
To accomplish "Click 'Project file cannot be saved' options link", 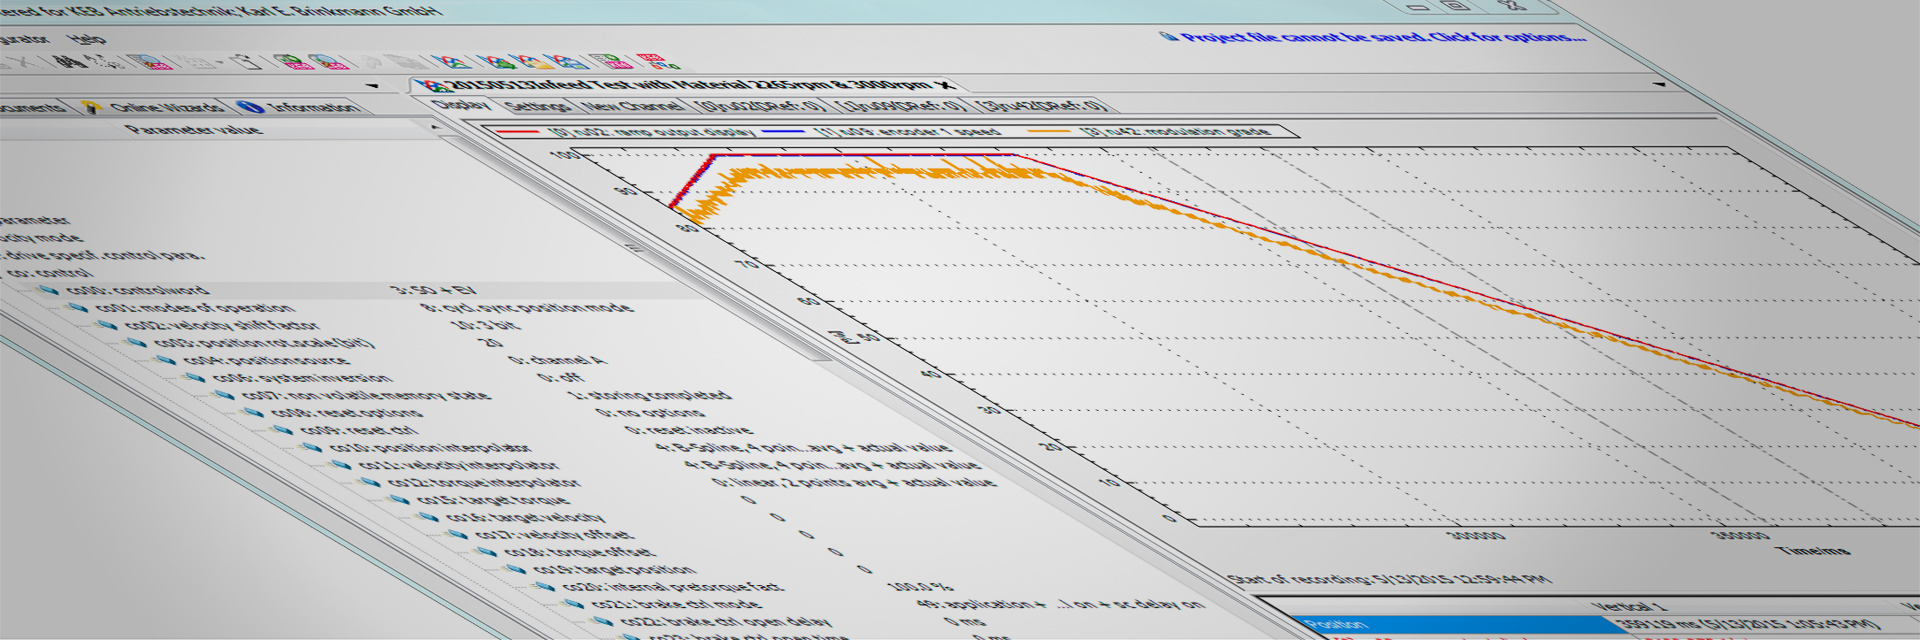I will [x=1382, y=37].
